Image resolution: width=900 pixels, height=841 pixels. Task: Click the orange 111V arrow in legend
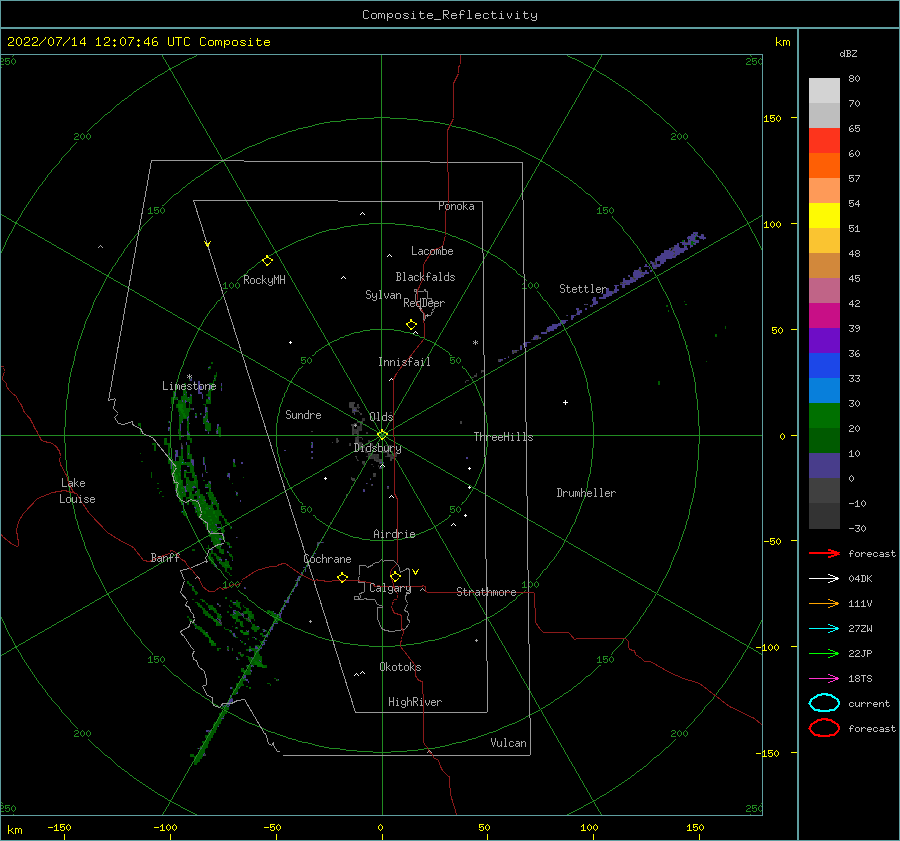(x=824, y=603)
